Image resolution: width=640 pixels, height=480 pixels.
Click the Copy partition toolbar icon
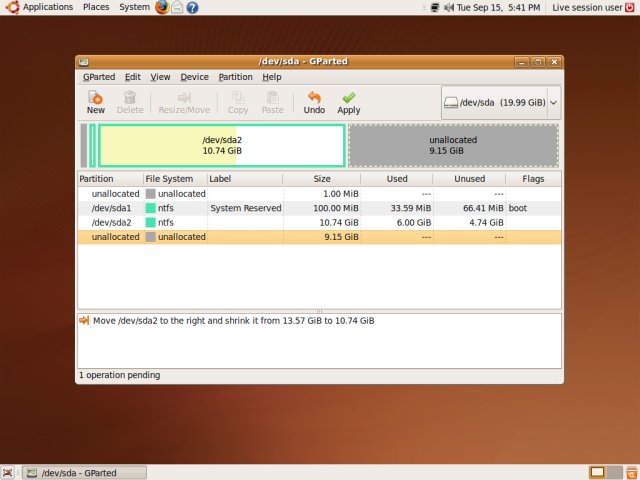[238, 102]
